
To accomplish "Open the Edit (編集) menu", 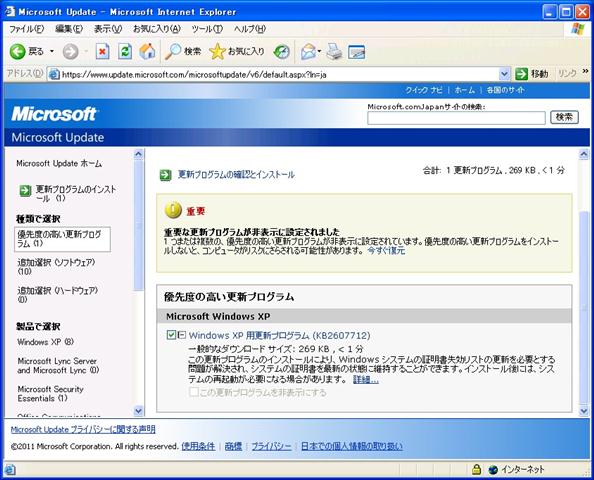I will (69, 29).
